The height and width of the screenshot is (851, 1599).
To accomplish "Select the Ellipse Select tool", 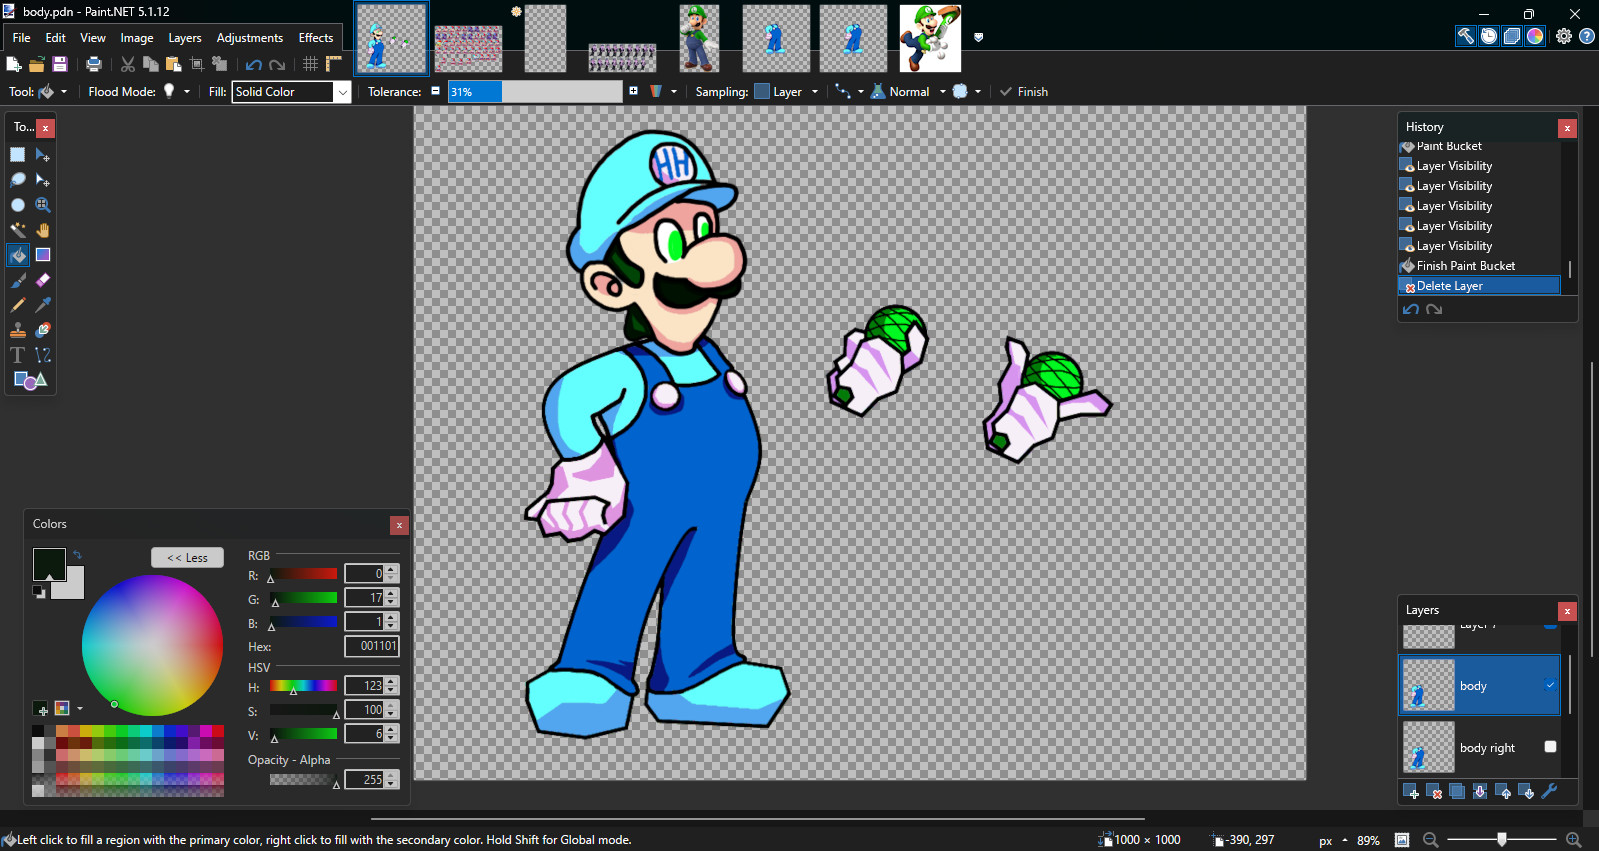I will pos(18,205).
